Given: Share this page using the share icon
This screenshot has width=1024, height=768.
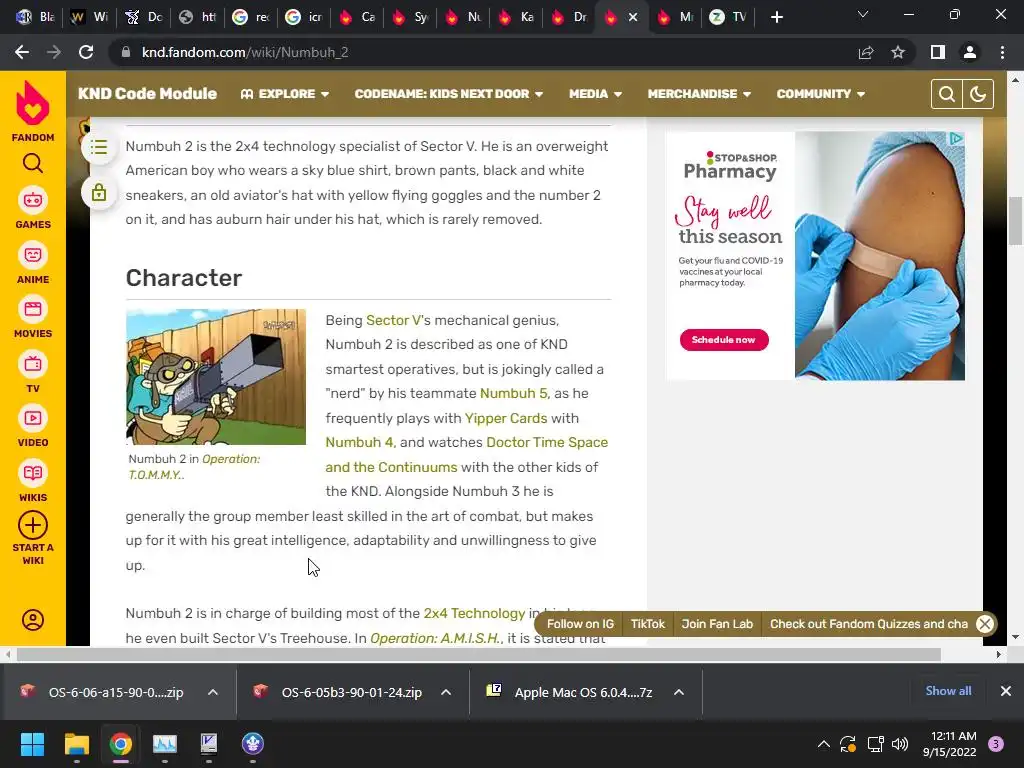Looking at the screenshot, I should [866, 52].
